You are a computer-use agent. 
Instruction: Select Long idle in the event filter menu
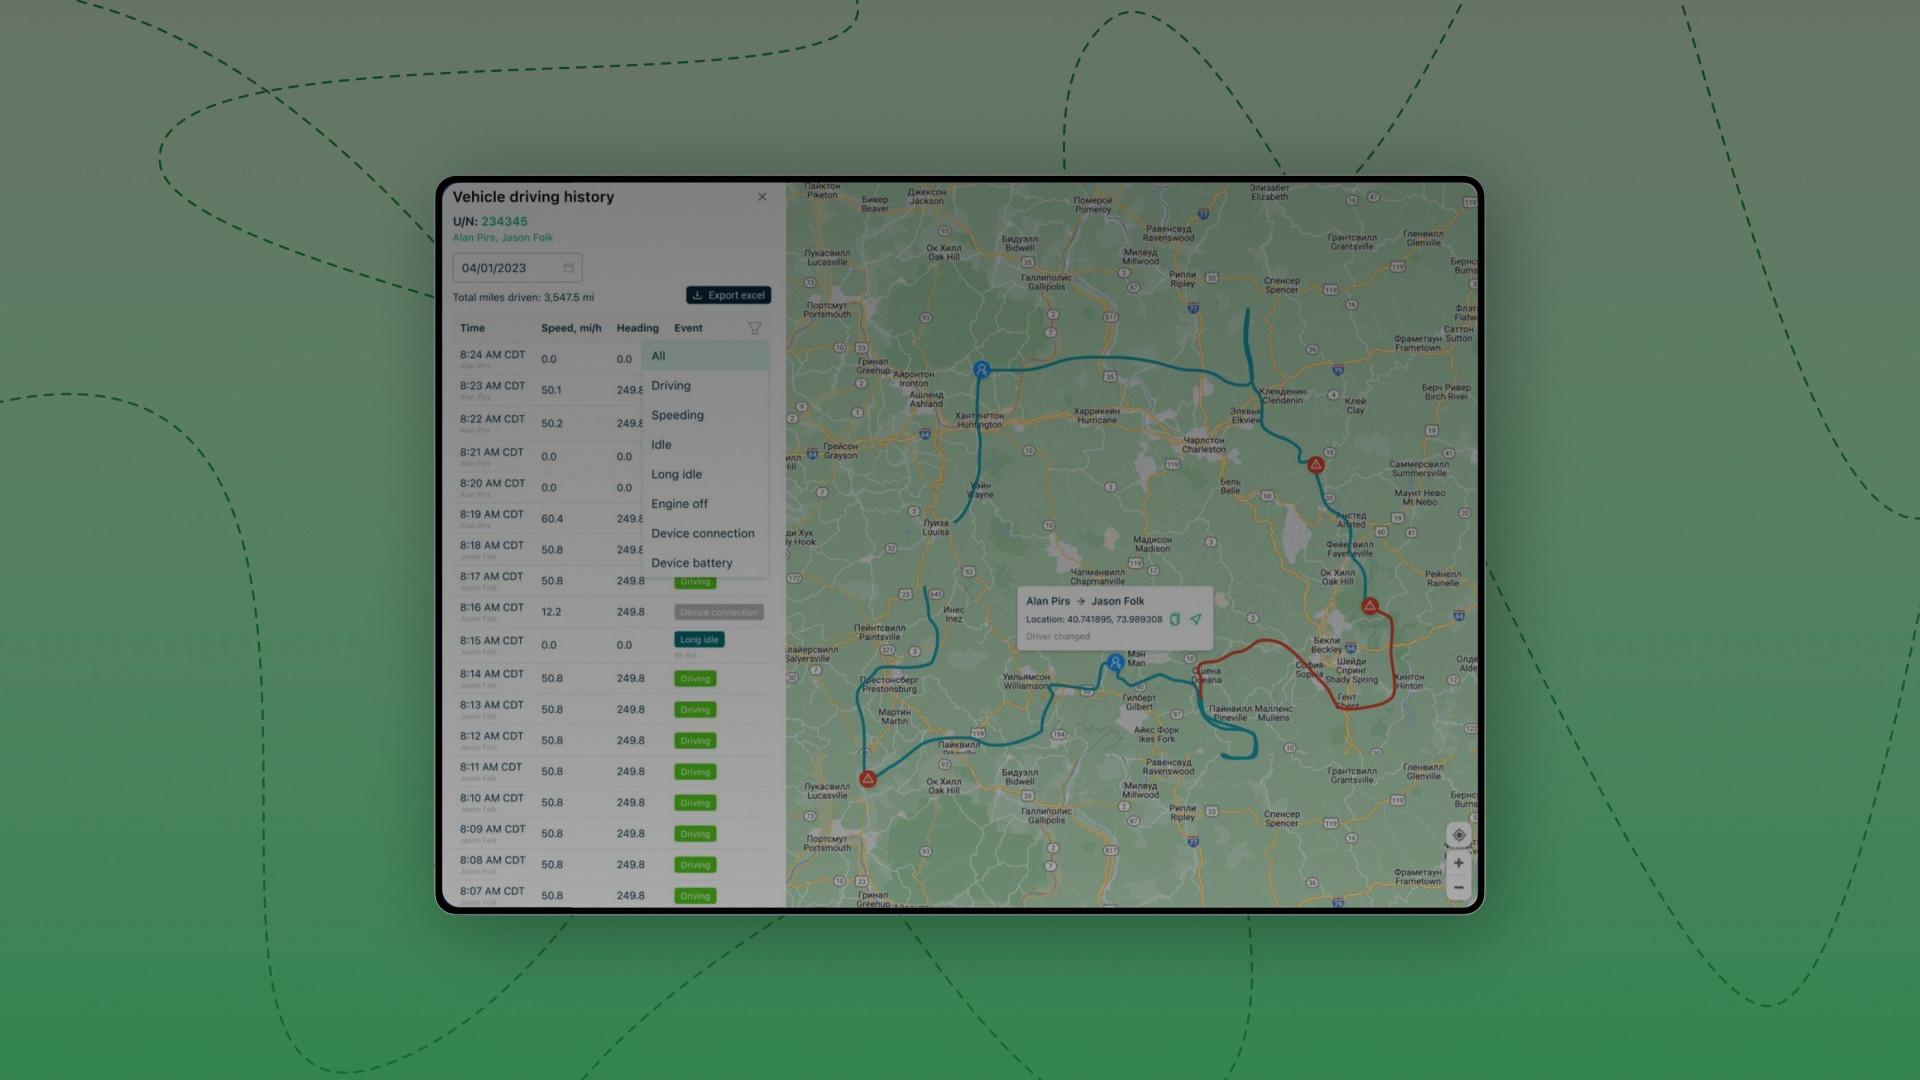[x=676, y=474]
